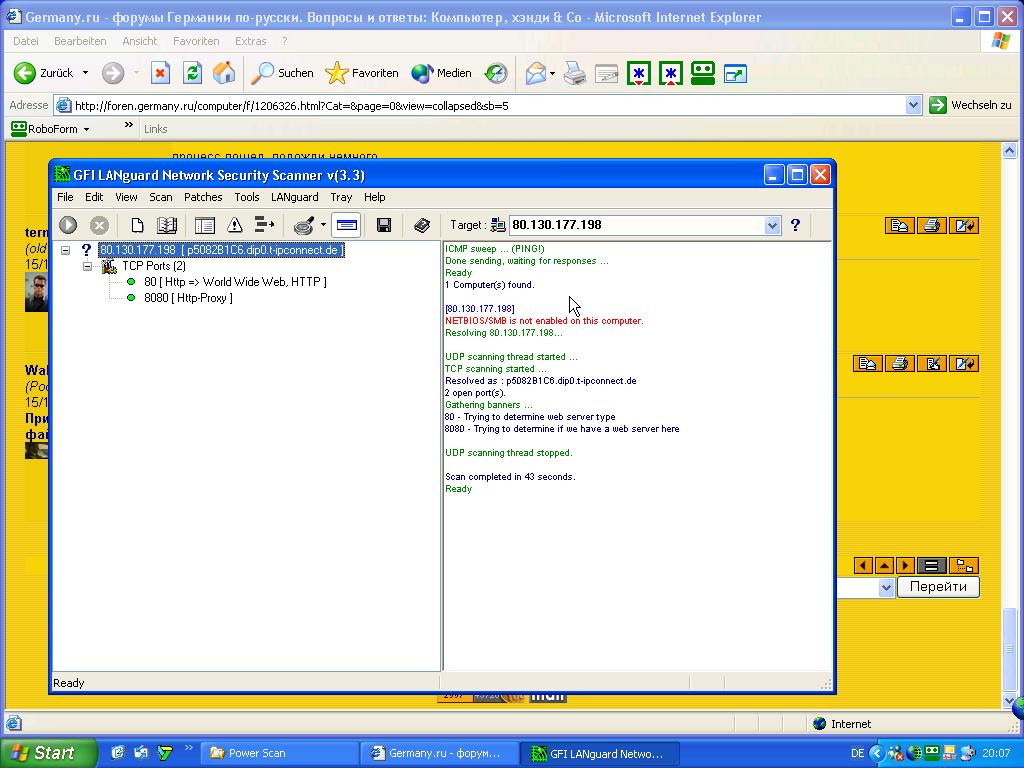
Task: Collapse the TCP Ports (2) branch
Action: [x=88, y=266]
